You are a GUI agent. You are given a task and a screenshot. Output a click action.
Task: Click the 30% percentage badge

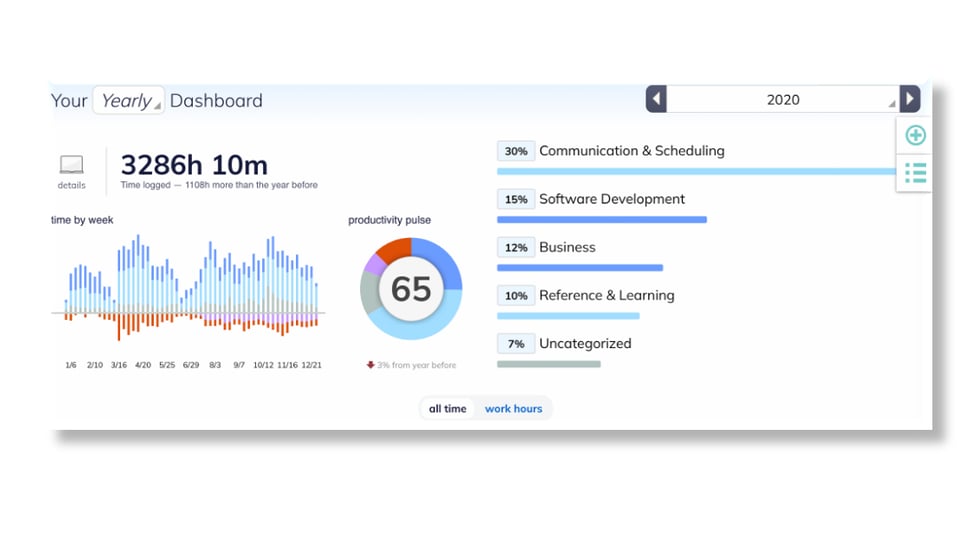[516, 151]
